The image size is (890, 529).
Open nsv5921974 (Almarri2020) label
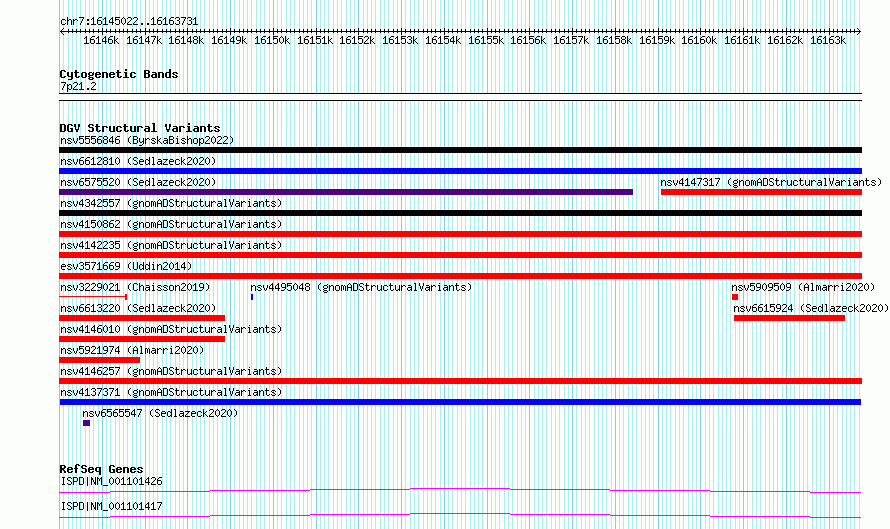(x=132, y=350)
